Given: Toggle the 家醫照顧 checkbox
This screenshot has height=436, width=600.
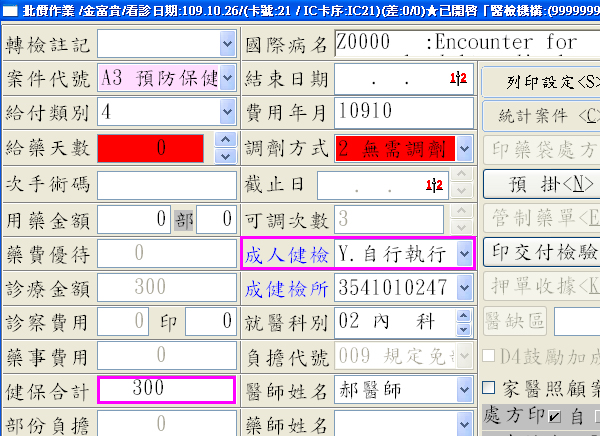Looking at the screenshot, I should 489,388.
